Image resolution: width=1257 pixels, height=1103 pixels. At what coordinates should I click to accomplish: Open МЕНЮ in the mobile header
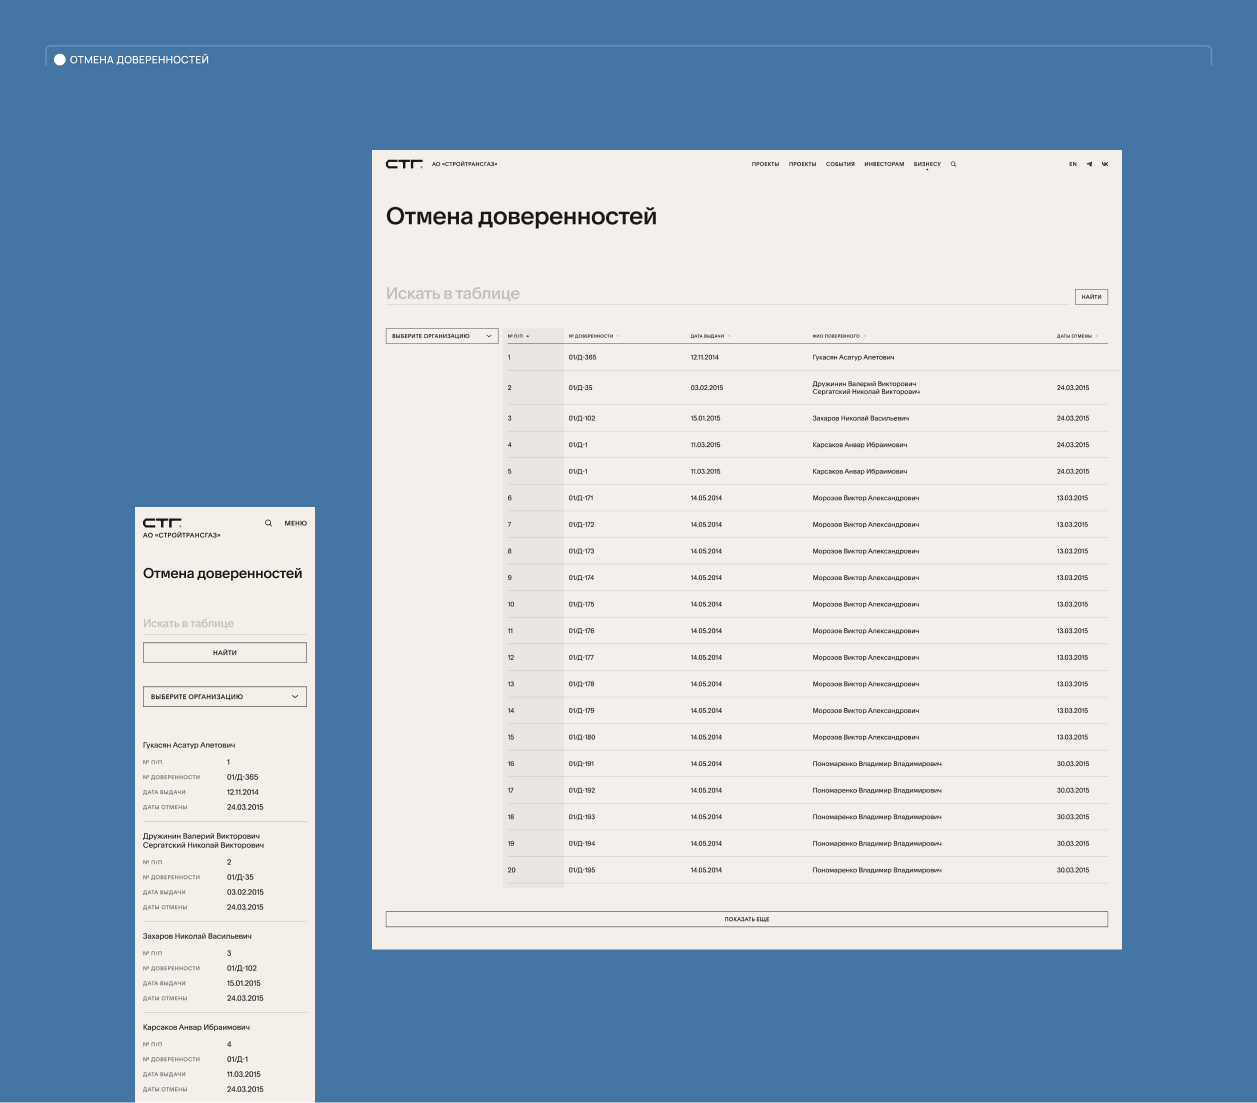(295, 523)
